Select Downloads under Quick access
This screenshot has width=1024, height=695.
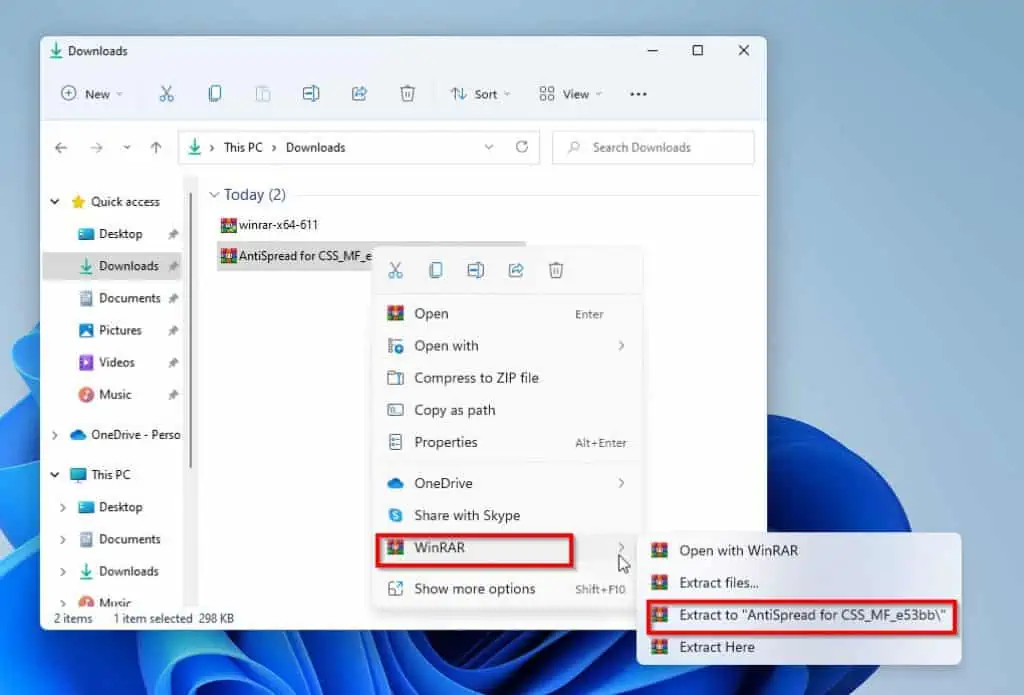(112, 266)
